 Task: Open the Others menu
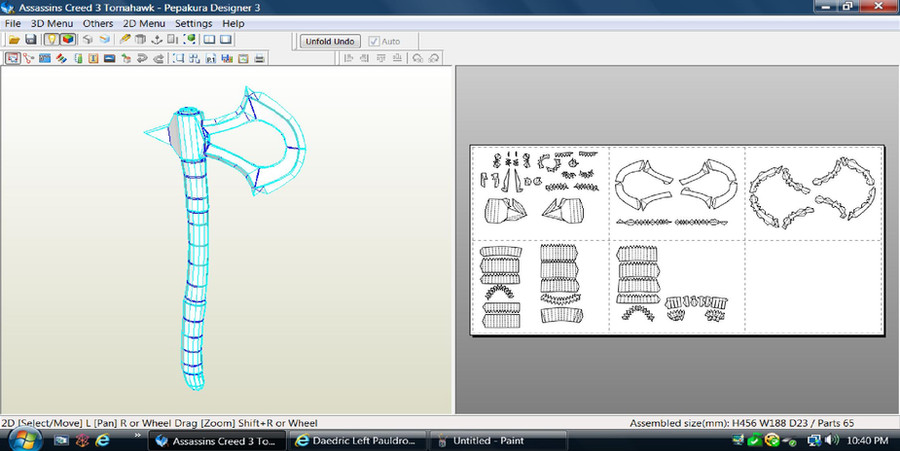pyautogui.click(x=98, y=24)
